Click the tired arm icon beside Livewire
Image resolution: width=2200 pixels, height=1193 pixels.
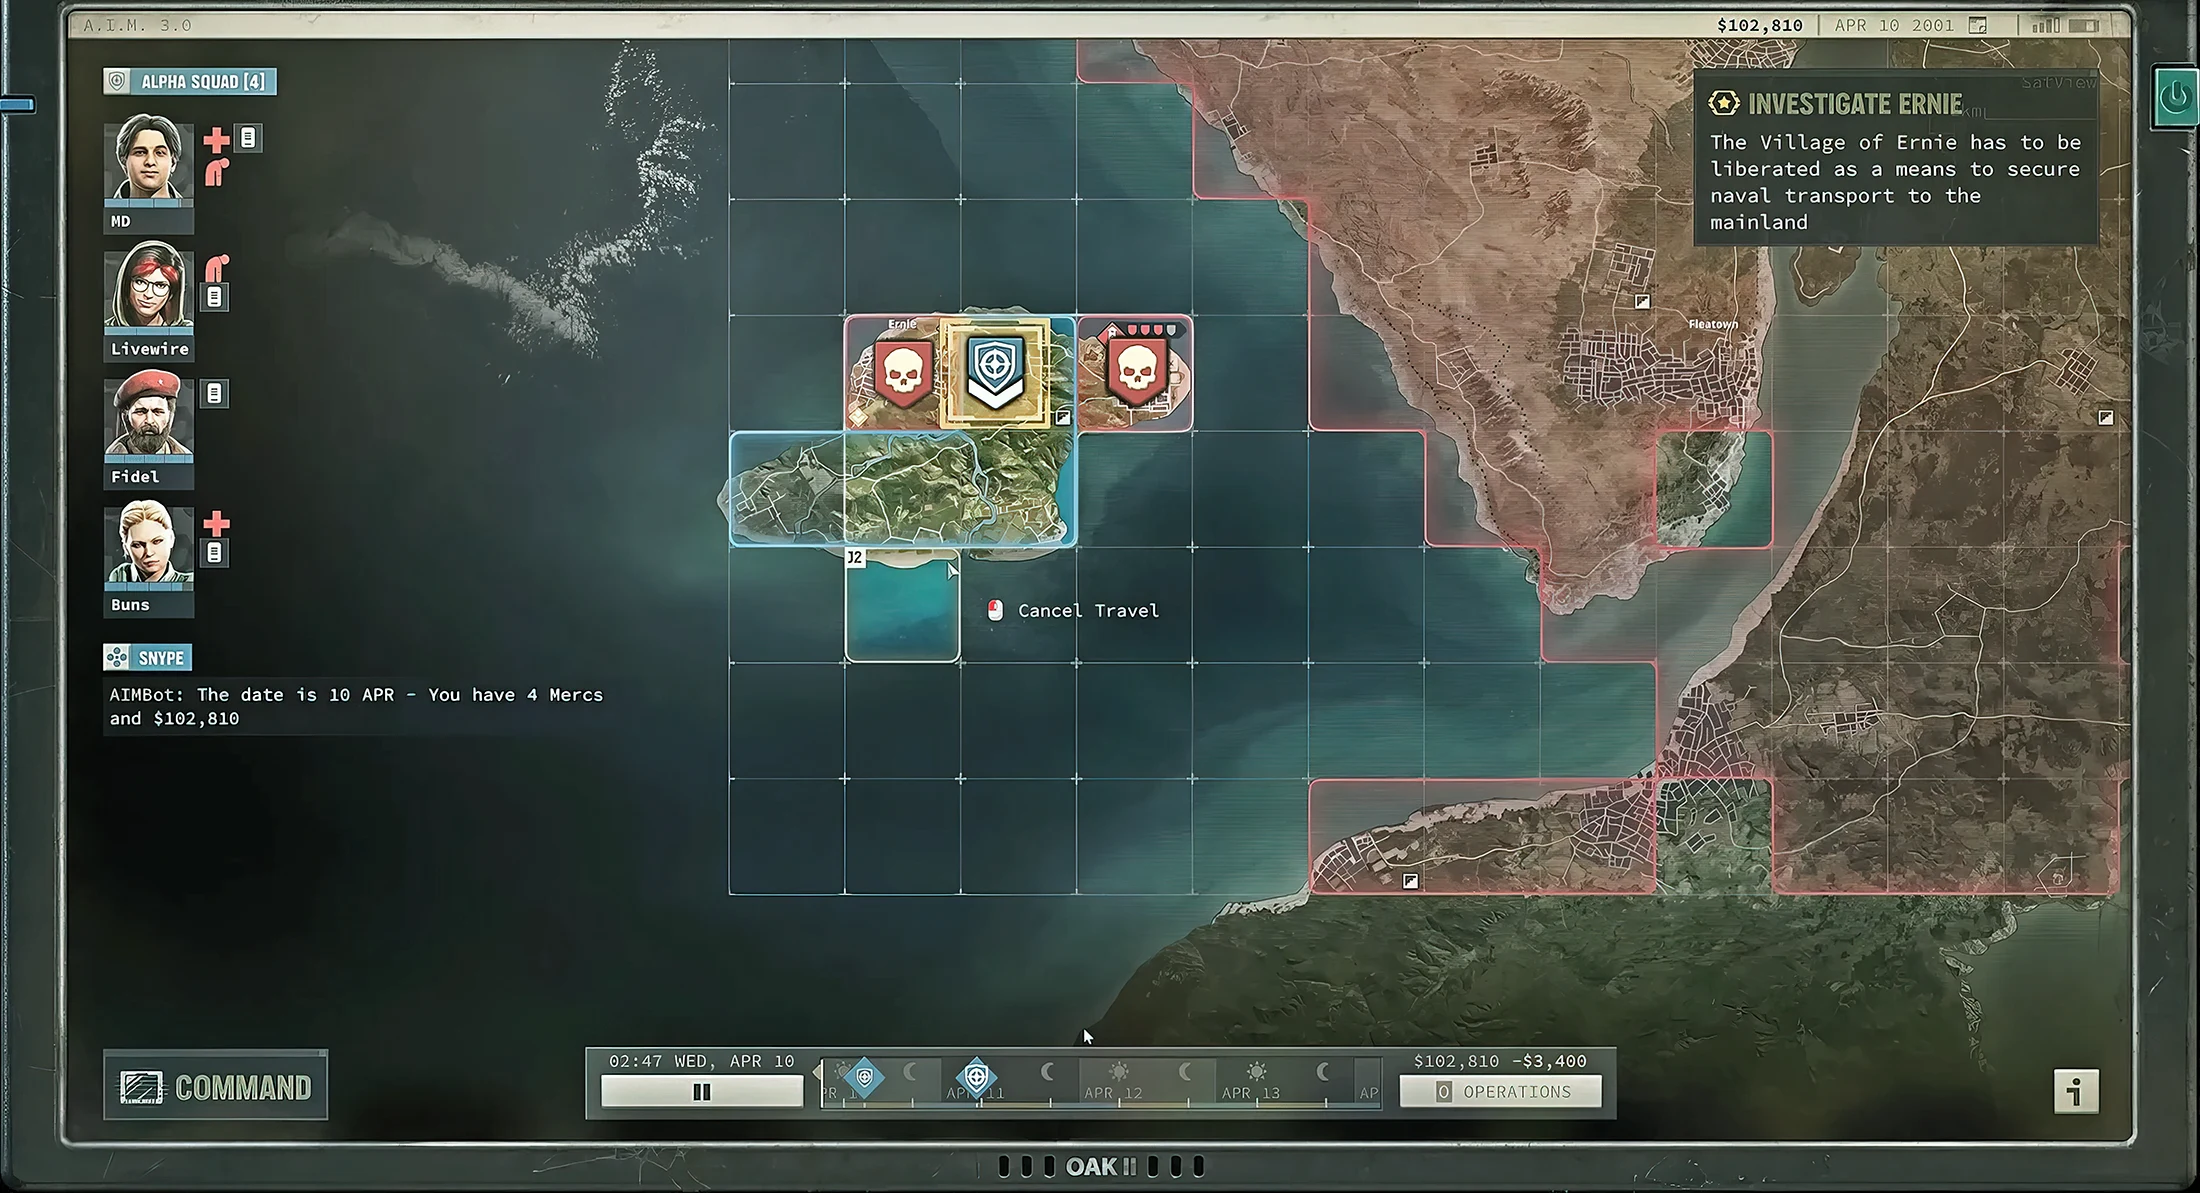click(x=217, y=267)
